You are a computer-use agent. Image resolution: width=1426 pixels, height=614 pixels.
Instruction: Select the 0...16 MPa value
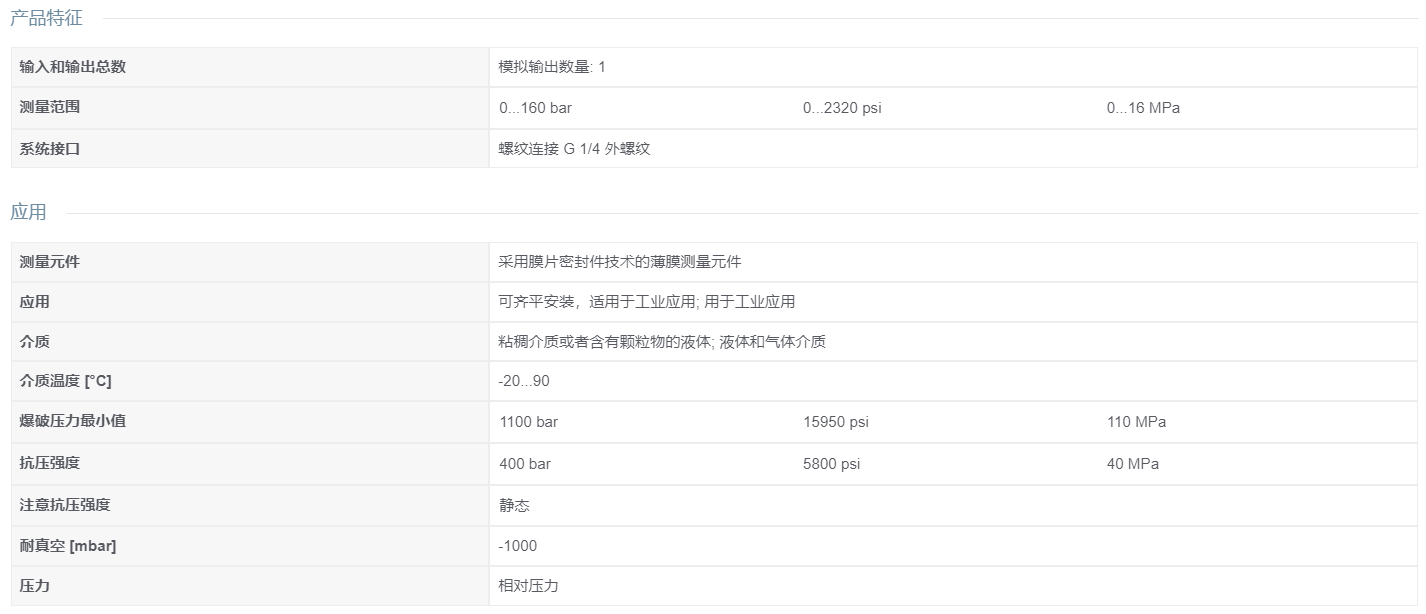click(1143, 108)
